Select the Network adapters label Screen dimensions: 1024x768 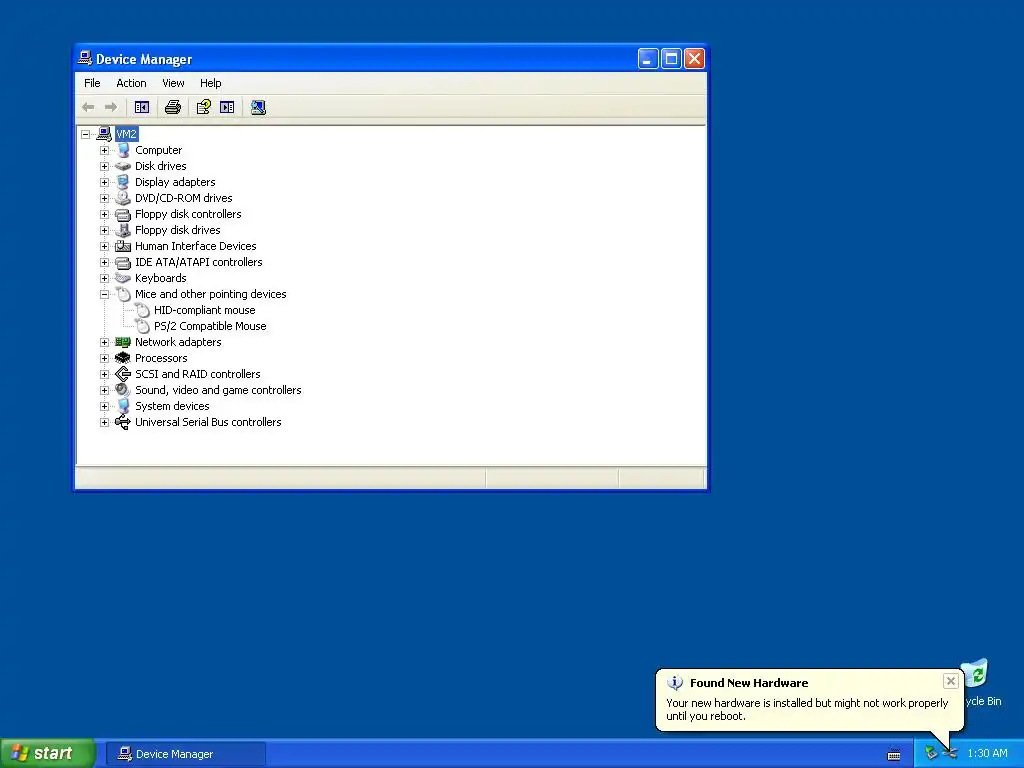178,342
